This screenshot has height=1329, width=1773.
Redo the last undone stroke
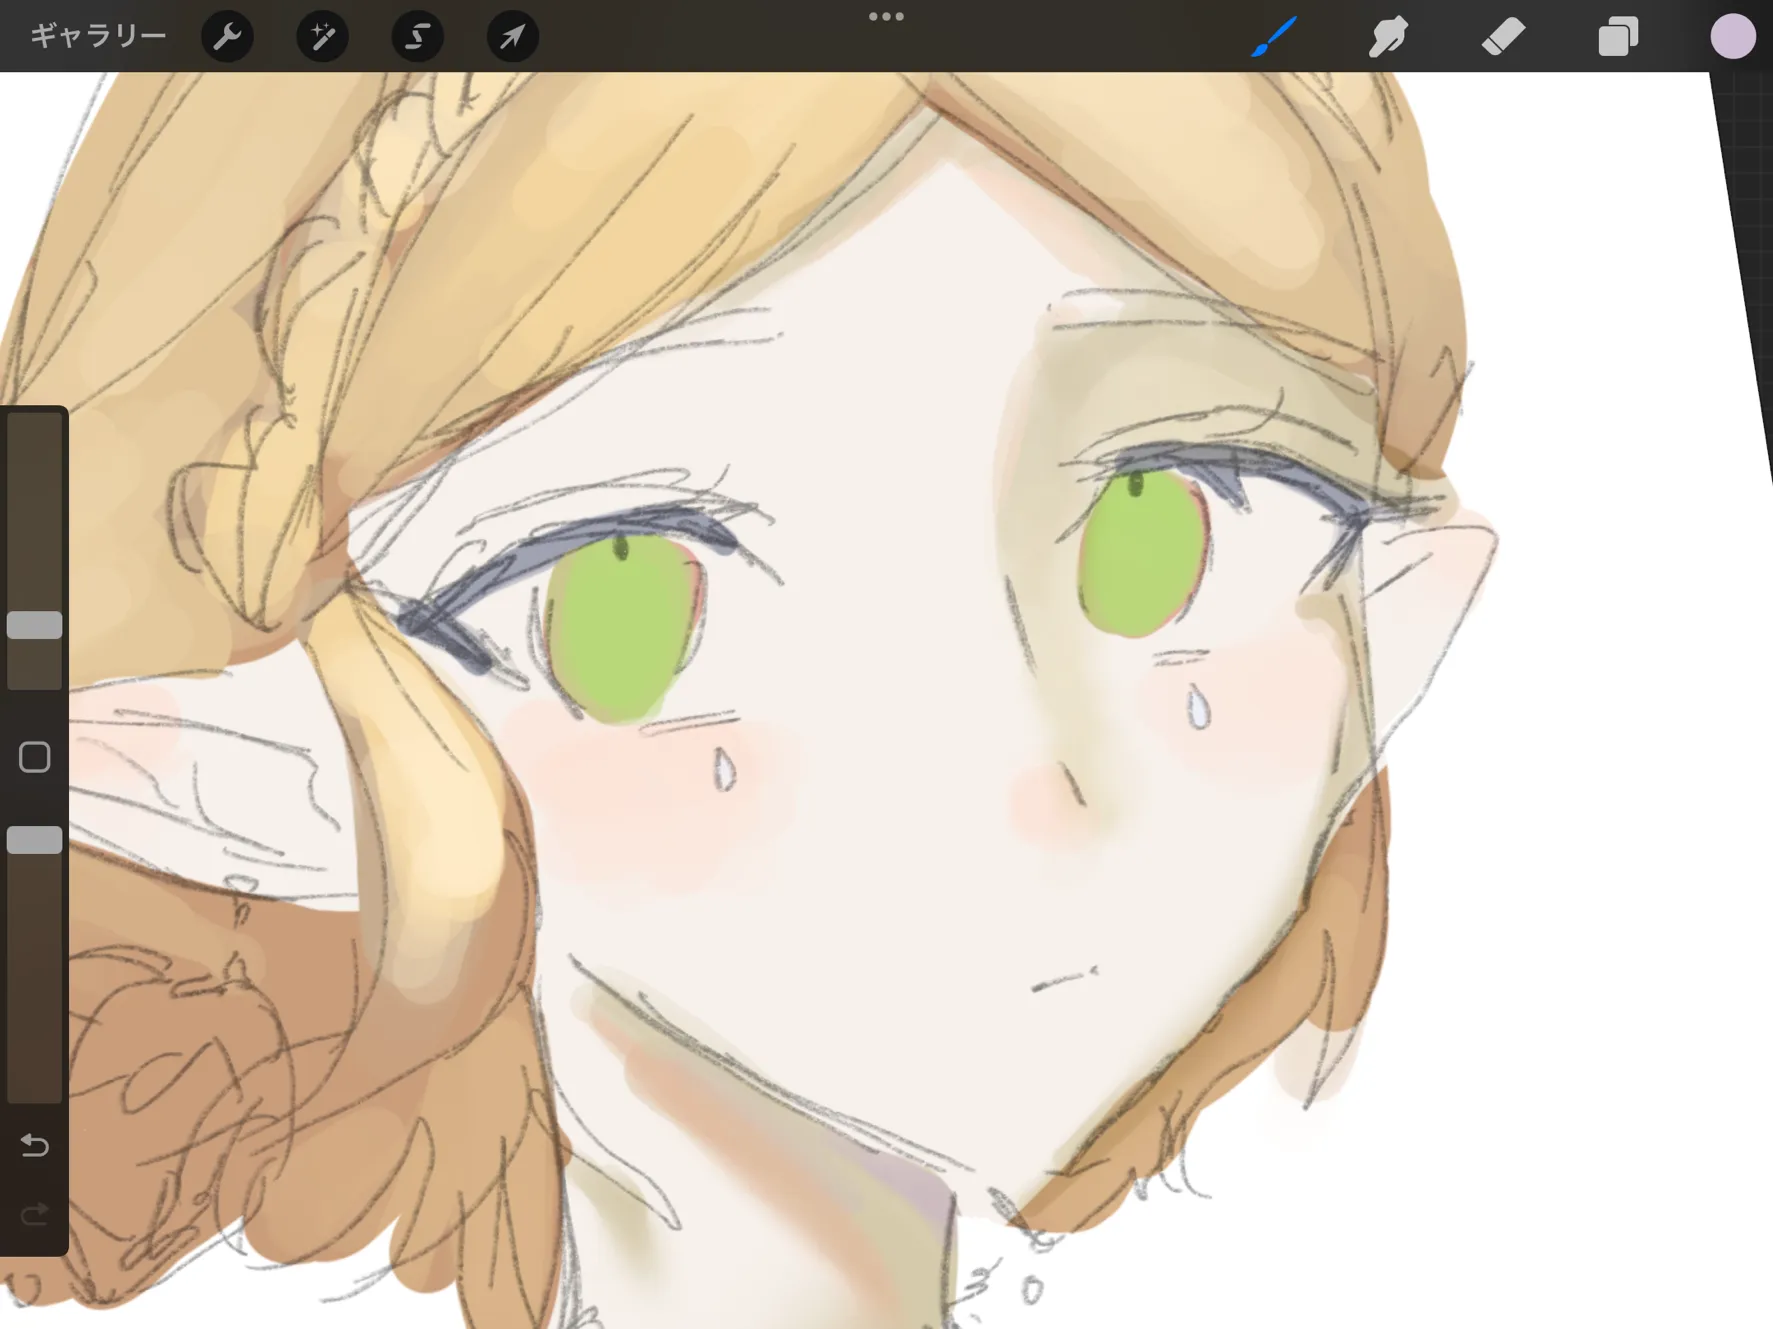(x=35, y=1214)
